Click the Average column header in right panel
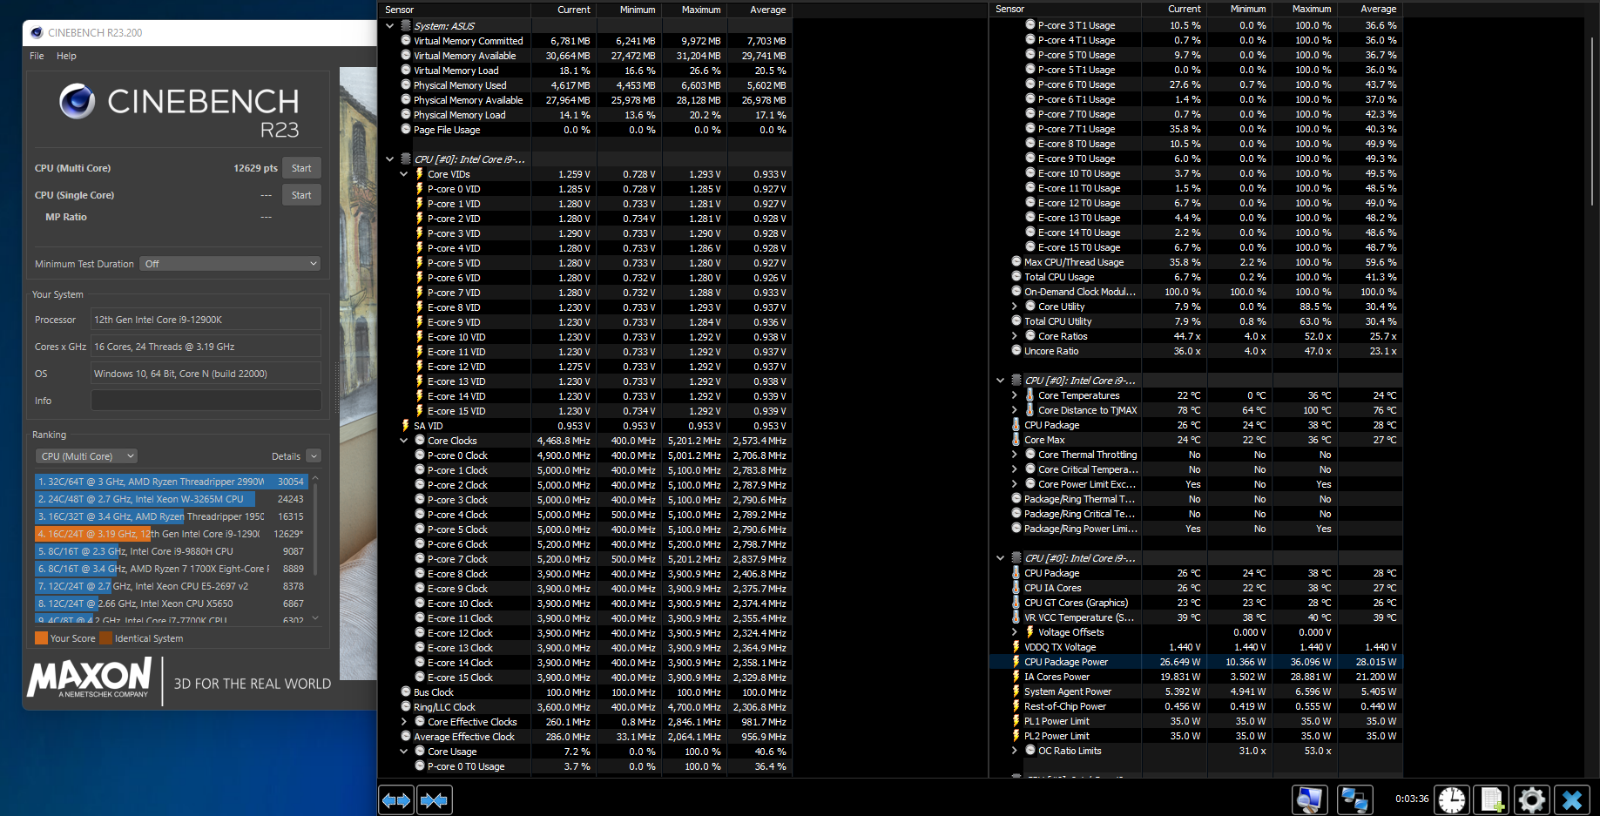 pos(1378,9)
